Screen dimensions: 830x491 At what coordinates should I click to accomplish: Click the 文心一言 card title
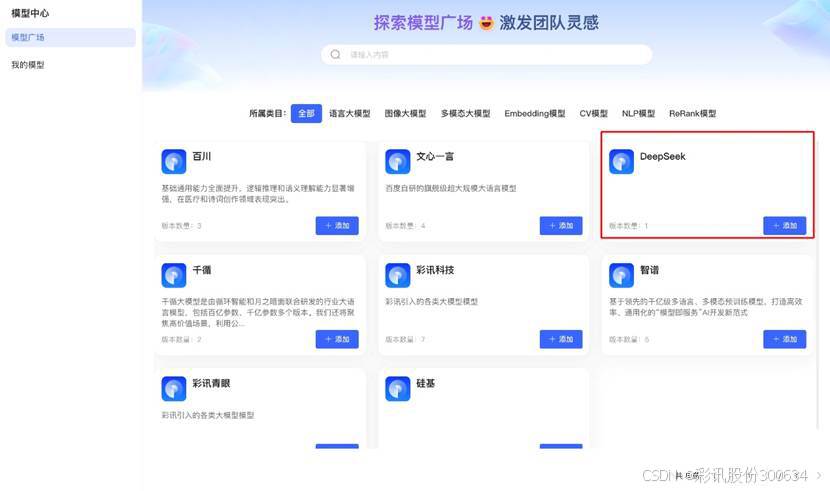(435, 156)
